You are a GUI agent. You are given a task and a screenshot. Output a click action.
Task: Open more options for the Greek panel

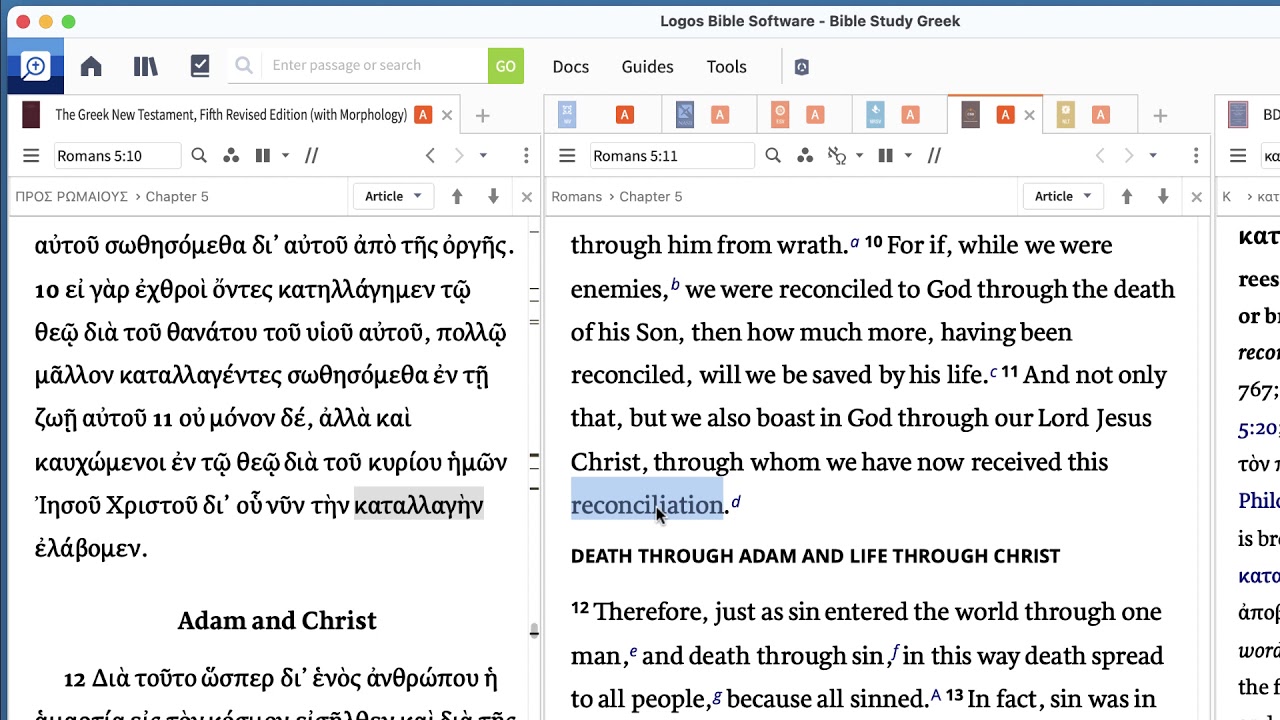click(x=526, y=156)
